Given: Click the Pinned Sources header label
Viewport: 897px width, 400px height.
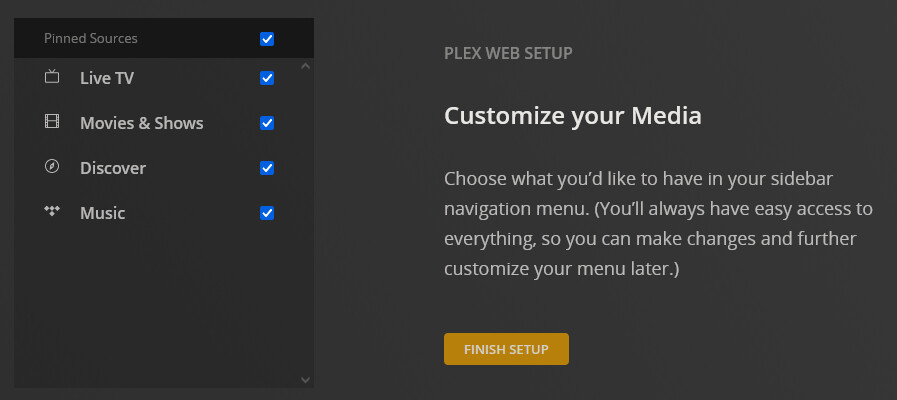Looking at the screenshot, I should [91, 39].
